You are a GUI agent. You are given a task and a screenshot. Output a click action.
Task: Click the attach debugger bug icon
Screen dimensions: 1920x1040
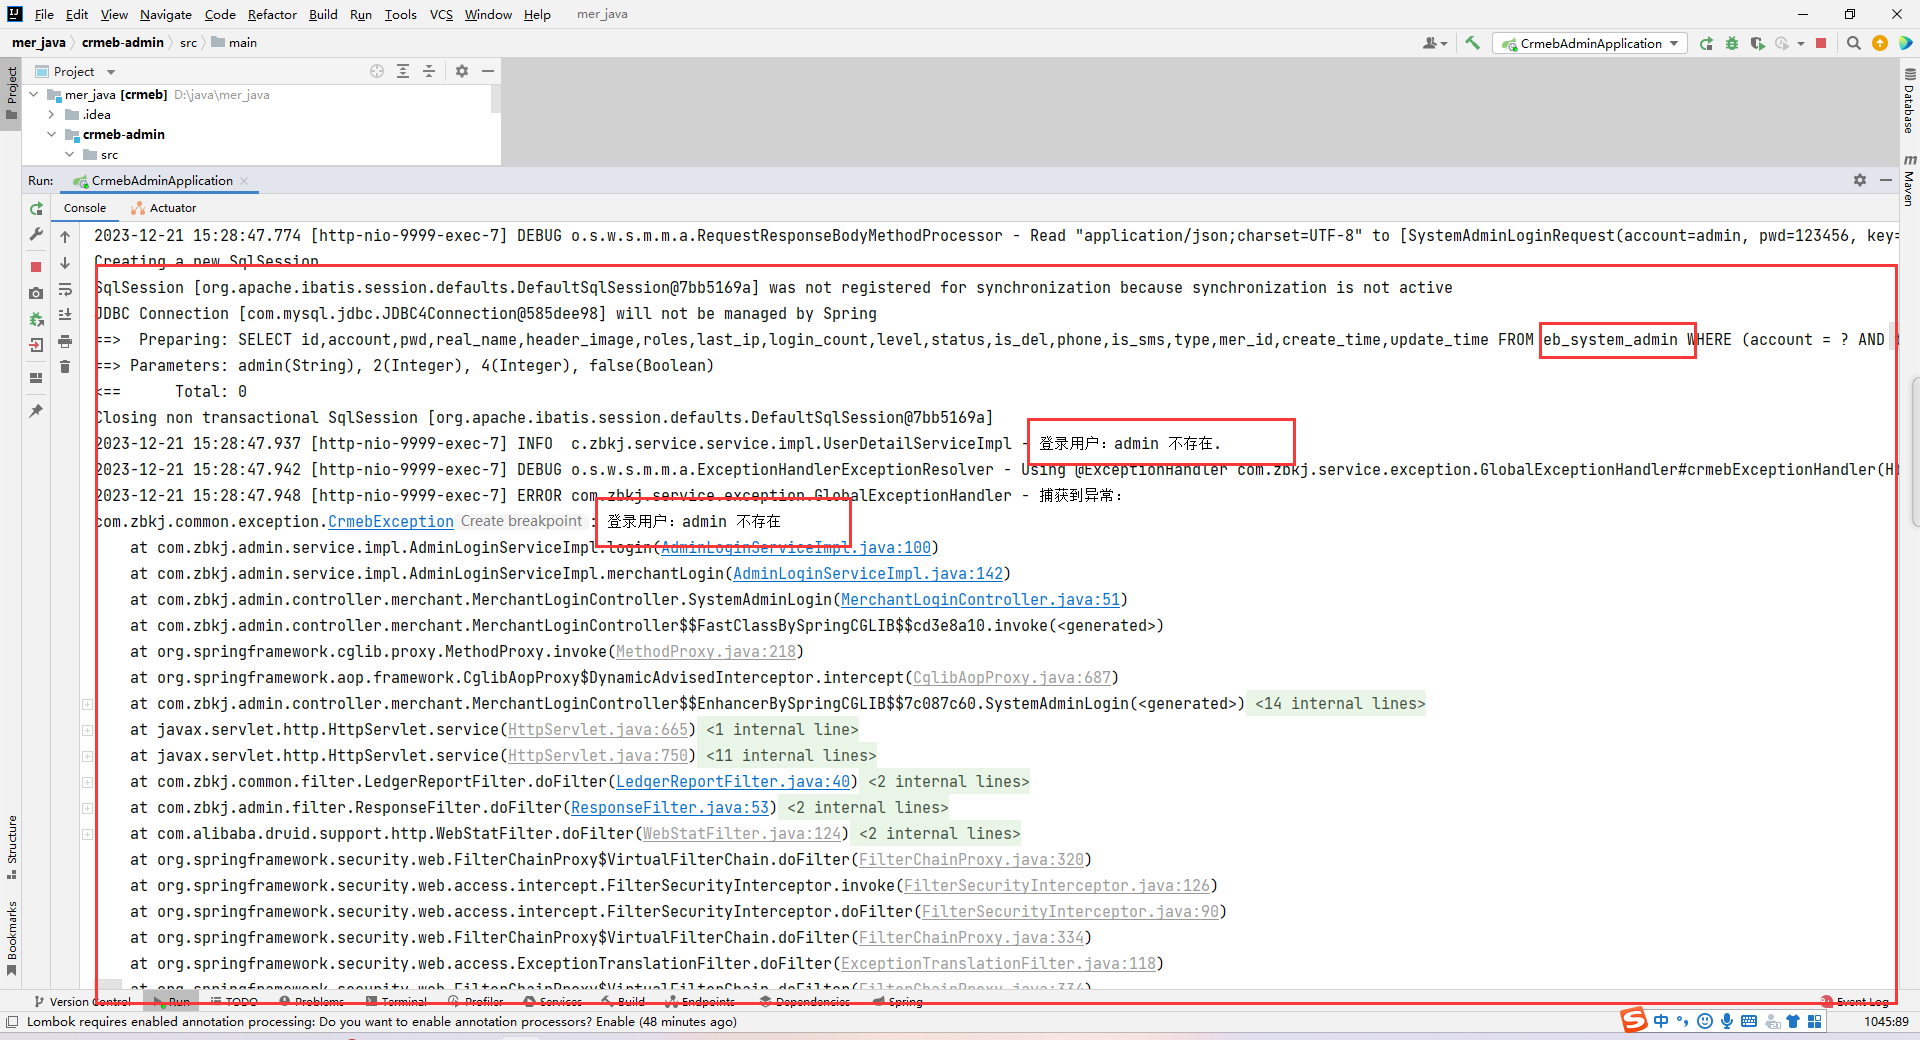click(36, 319)
